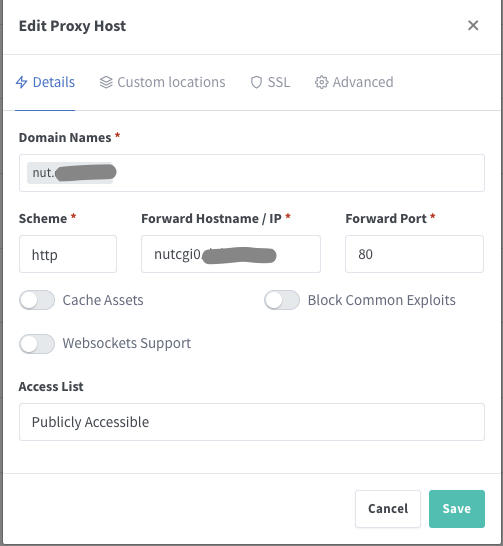Click the Custom locations layers icon
The height and width of the screenshot is (546, 503).
point(106,82)
